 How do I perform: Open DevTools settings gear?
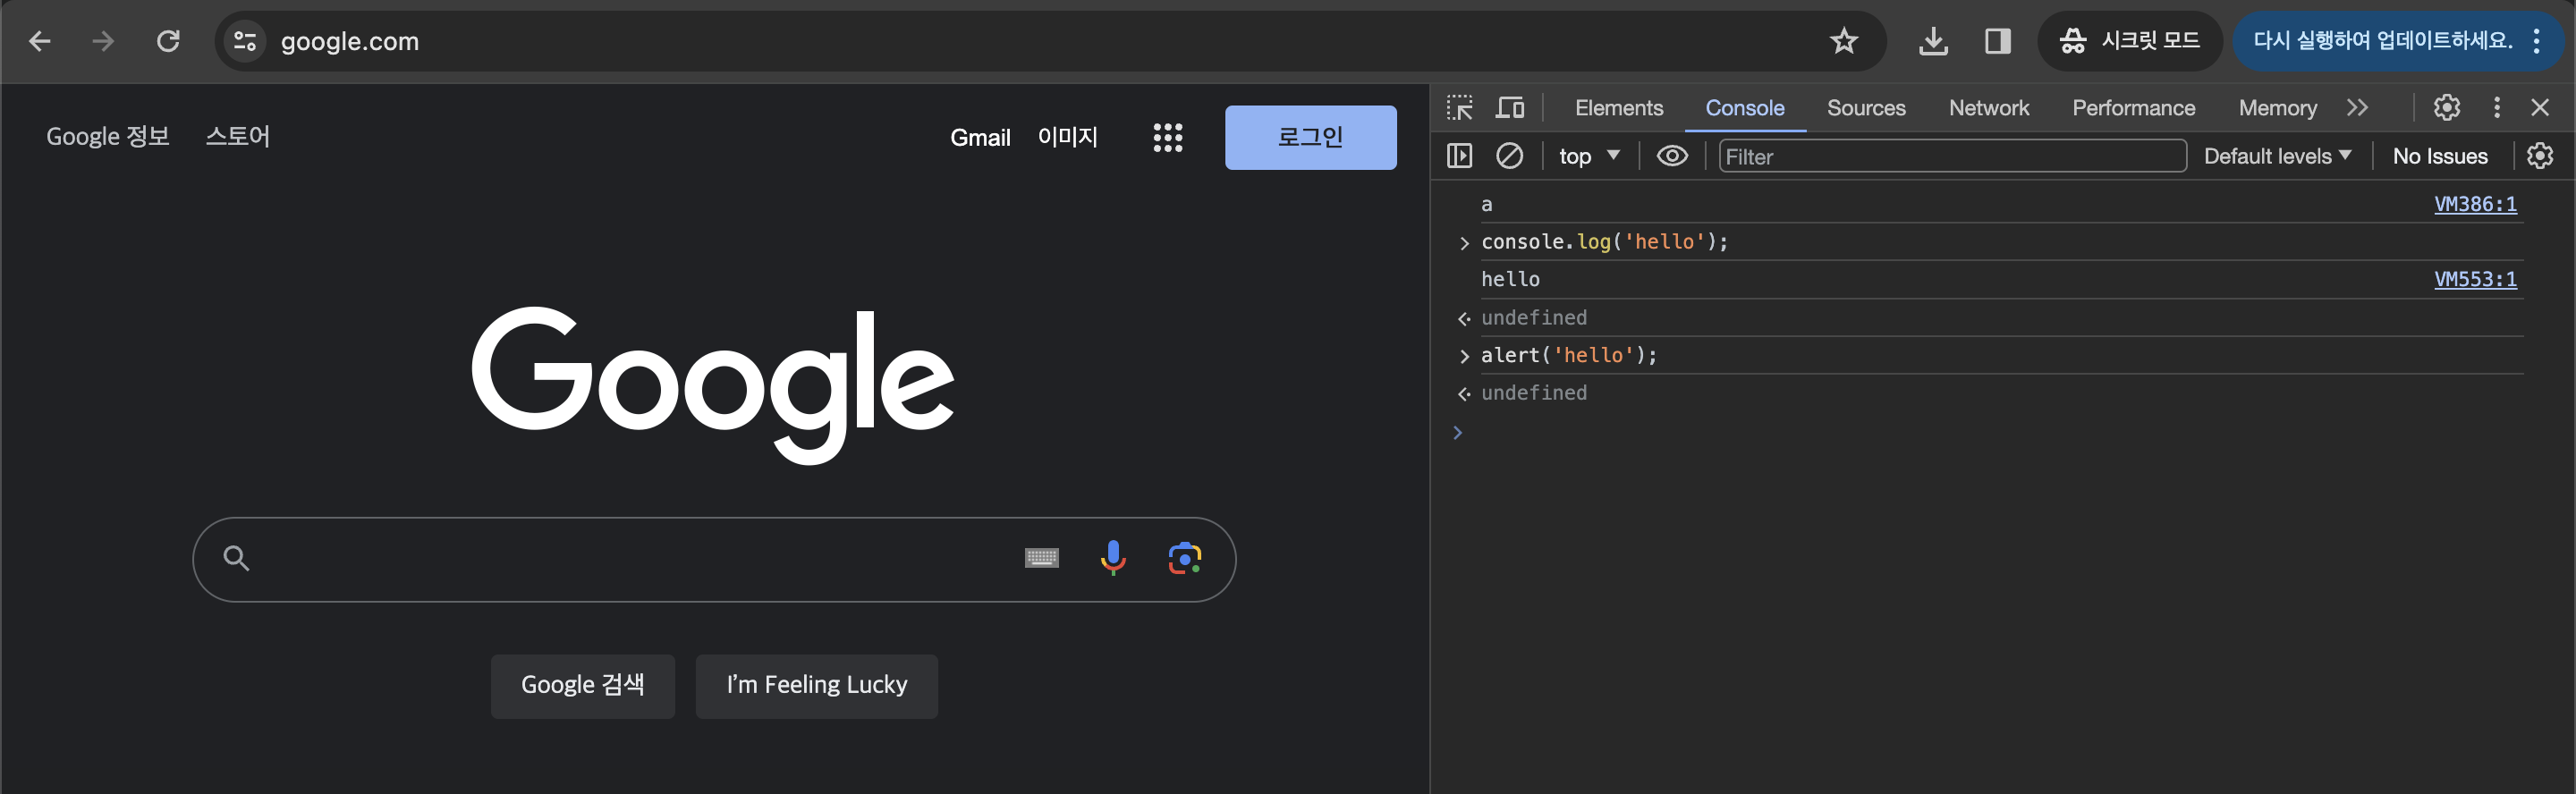[2446, 107]
